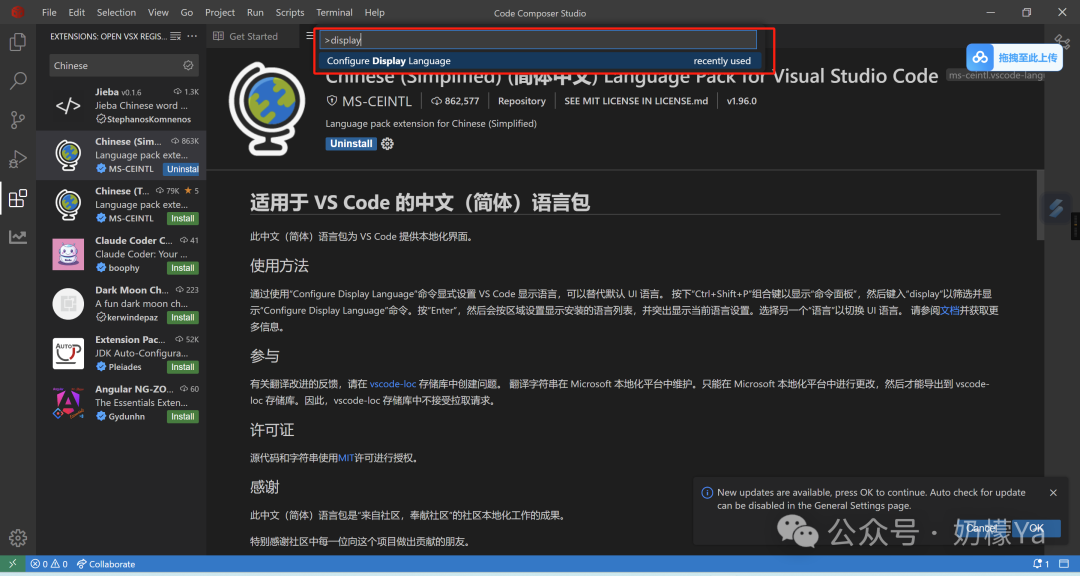Viewport: 1080px width, 576px height.
Task: Click OK in the update notification
Action: (1036, 528)
